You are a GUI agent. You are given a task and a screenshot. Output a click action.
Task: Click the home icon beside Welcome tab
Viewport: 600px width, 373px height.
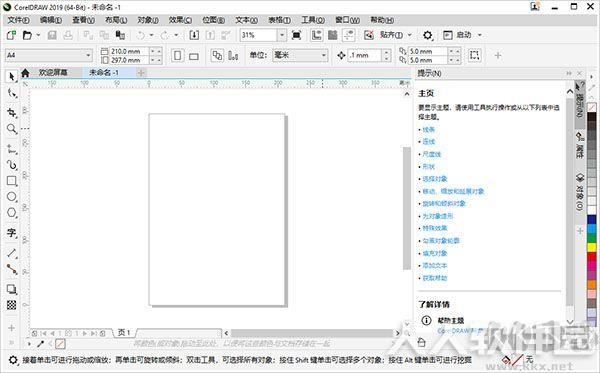[x=25, y=73]
